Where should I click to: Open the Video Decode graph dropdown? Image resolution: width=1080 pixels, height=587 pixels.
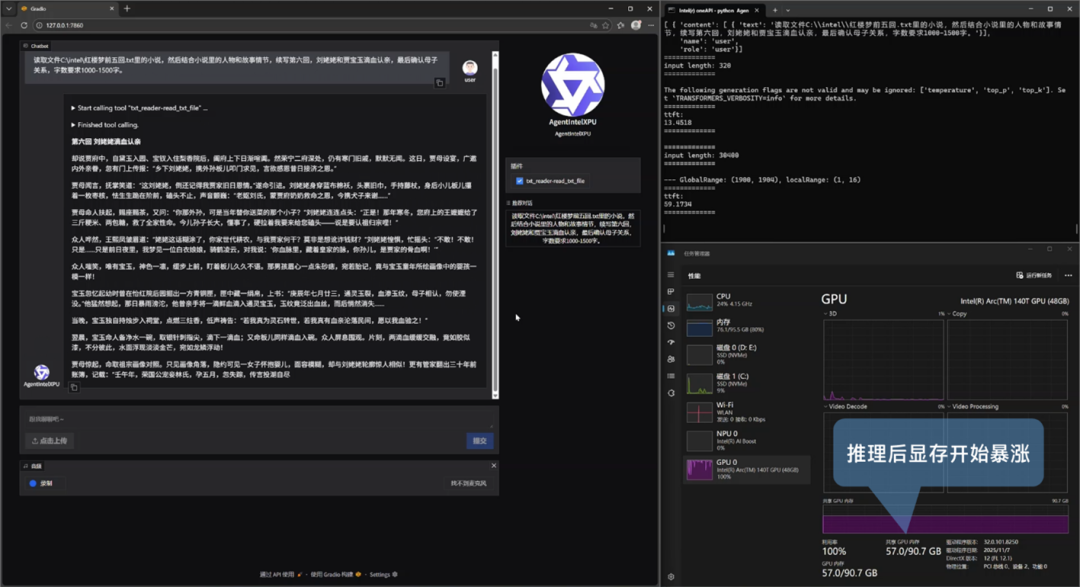845,407
